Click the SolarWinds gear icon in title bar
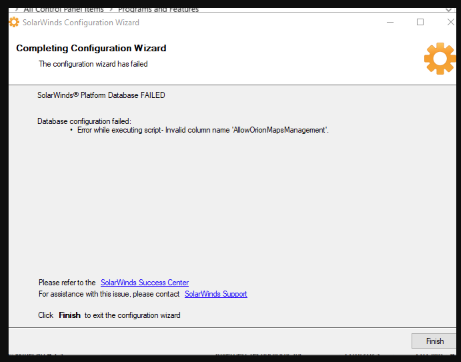This screenshot has width=461, height=362. point(14,22)
